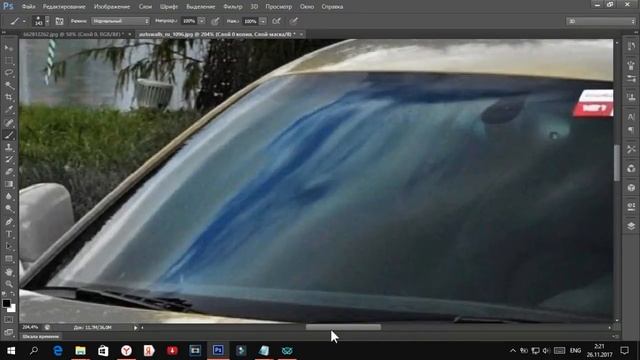Viewport: 640px width, 360px height.
Task: Click the flow value field
Action: 250,21
